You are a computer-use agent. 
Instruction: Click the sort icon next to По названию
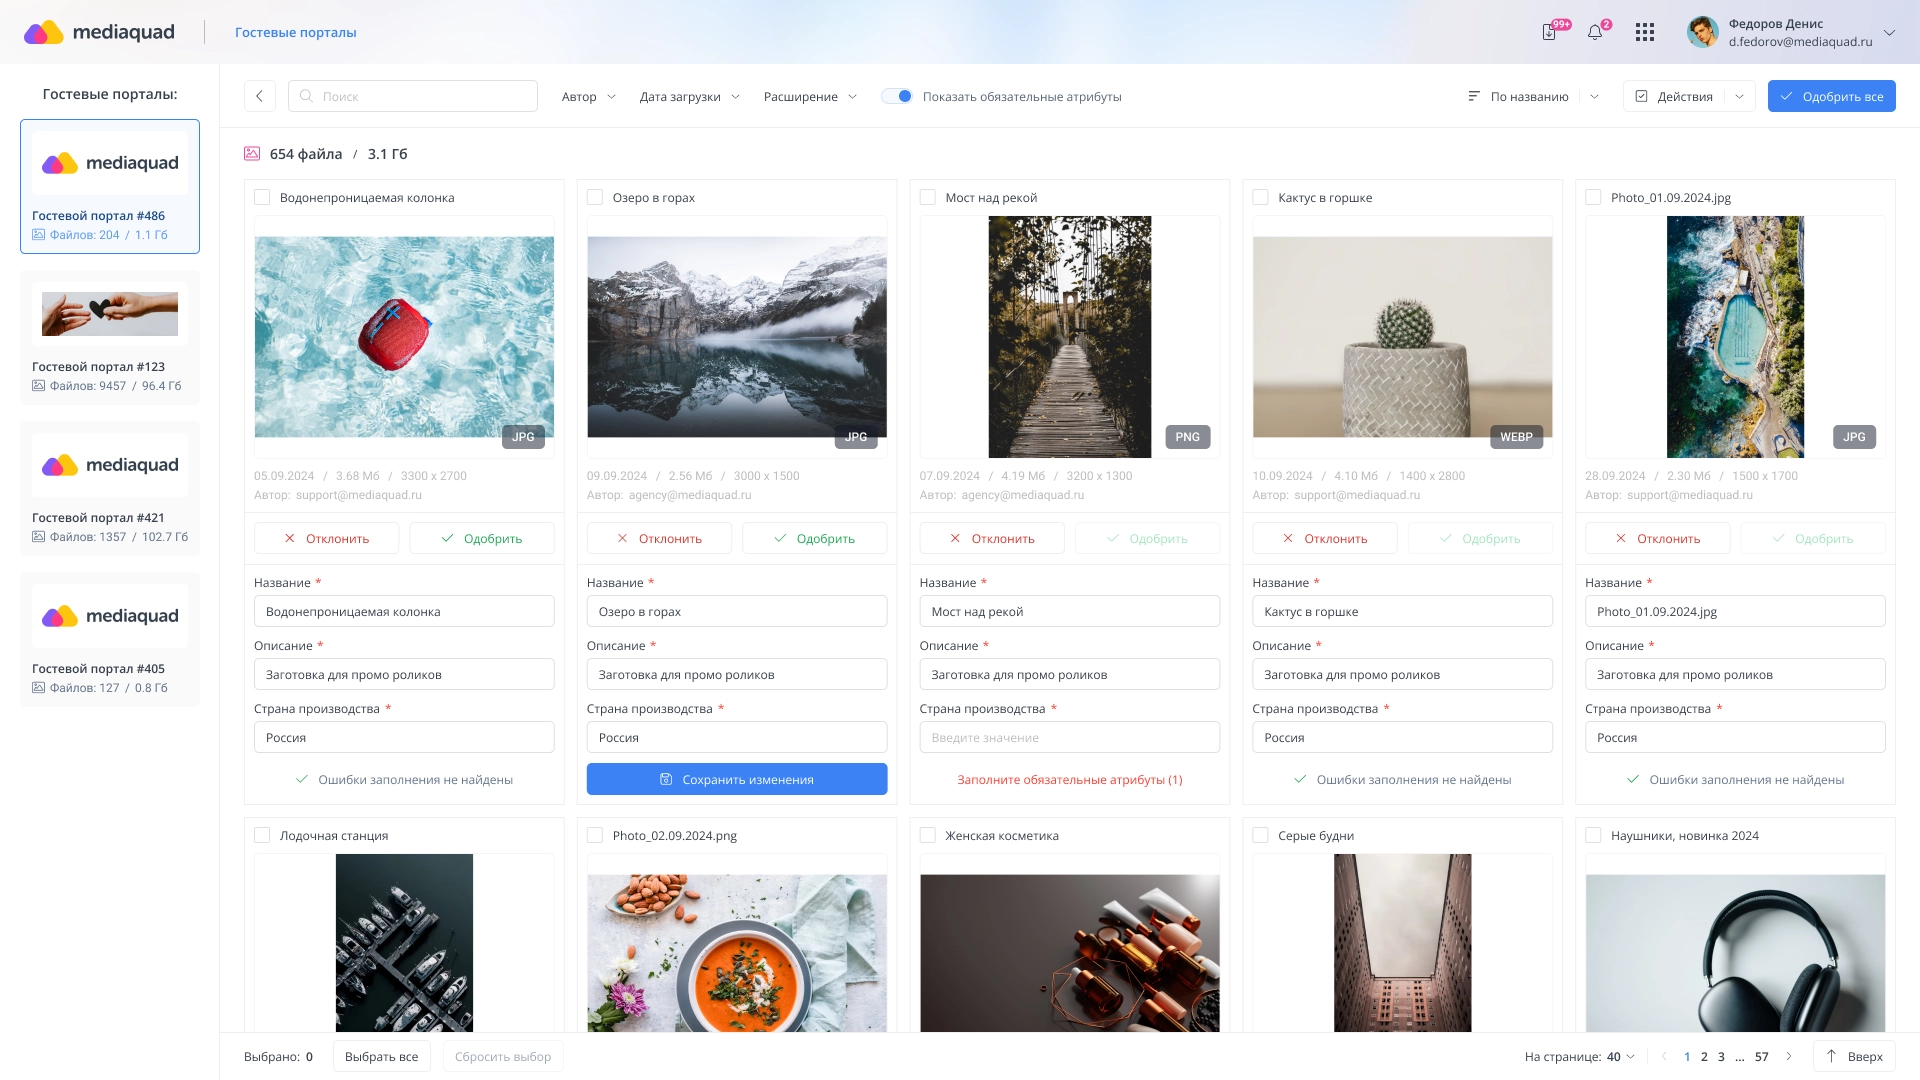1473,96
